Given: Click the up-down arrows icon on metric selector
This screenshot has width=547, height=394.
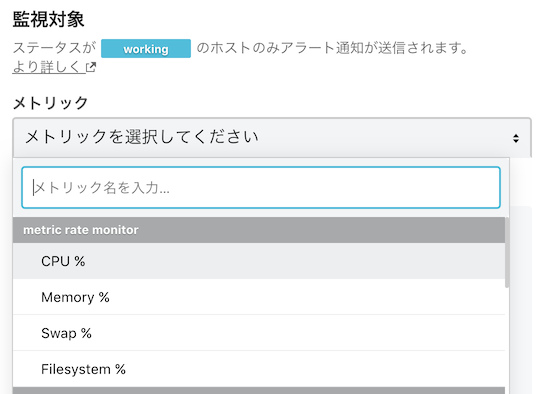Looking at the screenshot, I should pyautogui.click(x=516, y=138).
